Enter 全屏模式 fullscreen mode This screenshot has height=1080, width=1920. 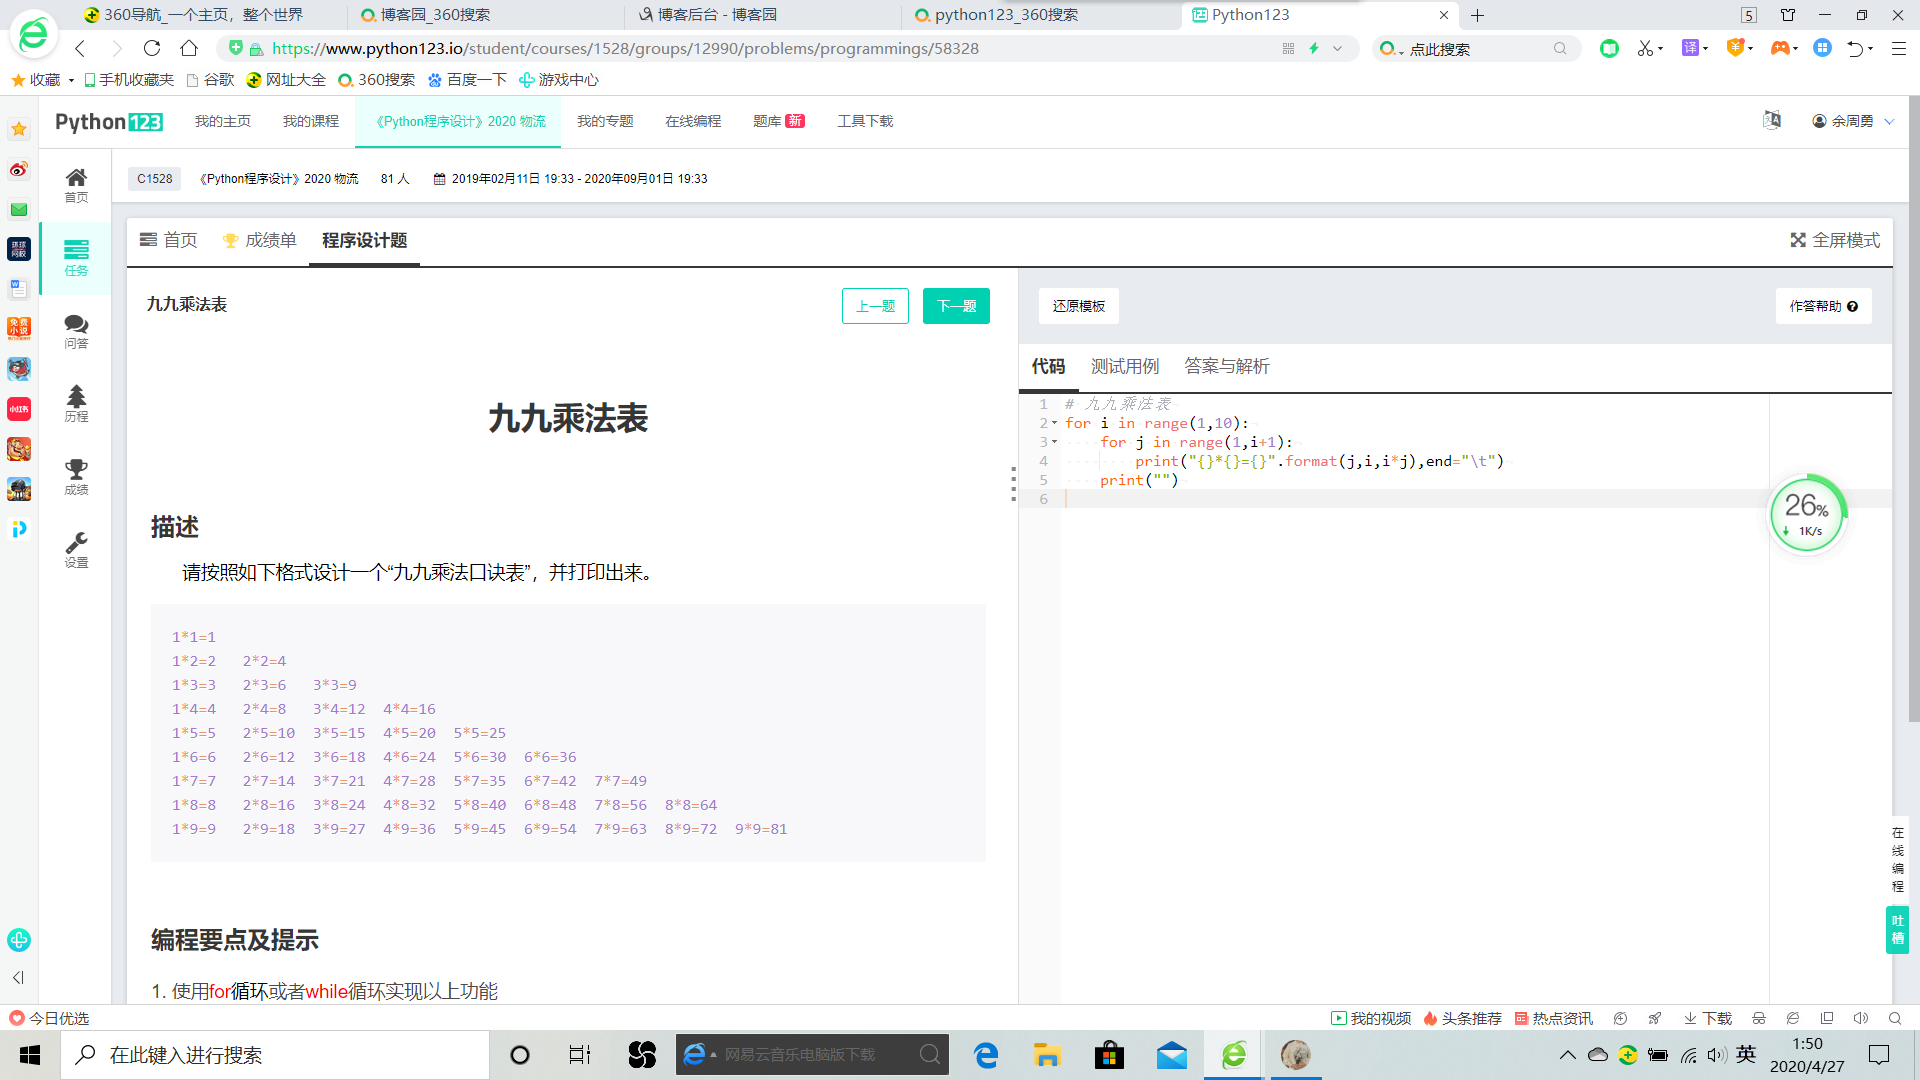pyautogui.click(x=1834, y=240)
